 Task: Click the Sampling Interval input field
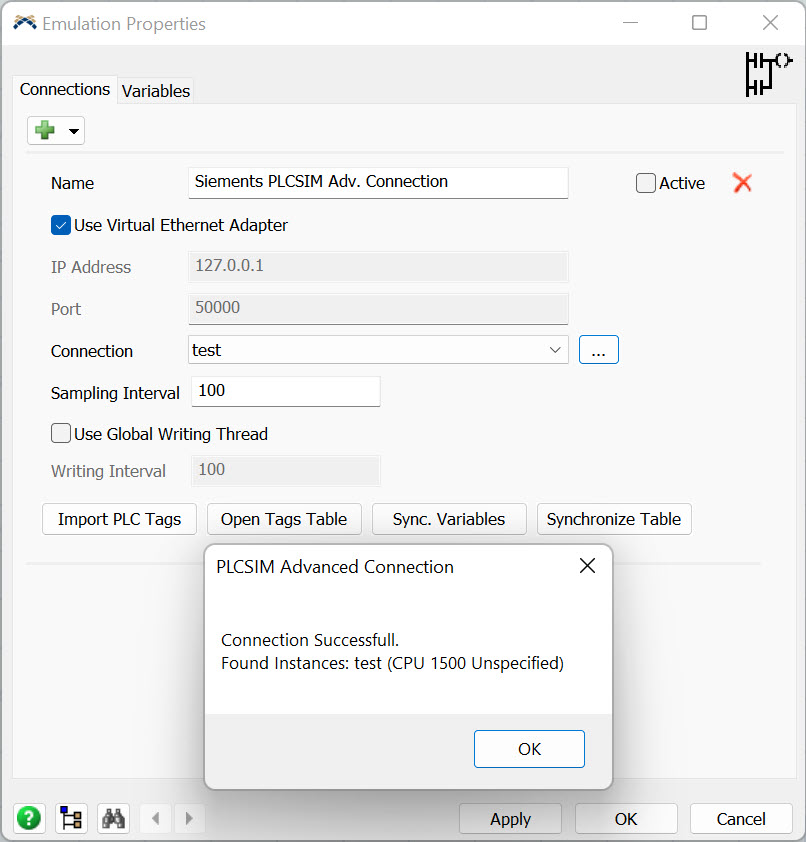coord(285,391)
